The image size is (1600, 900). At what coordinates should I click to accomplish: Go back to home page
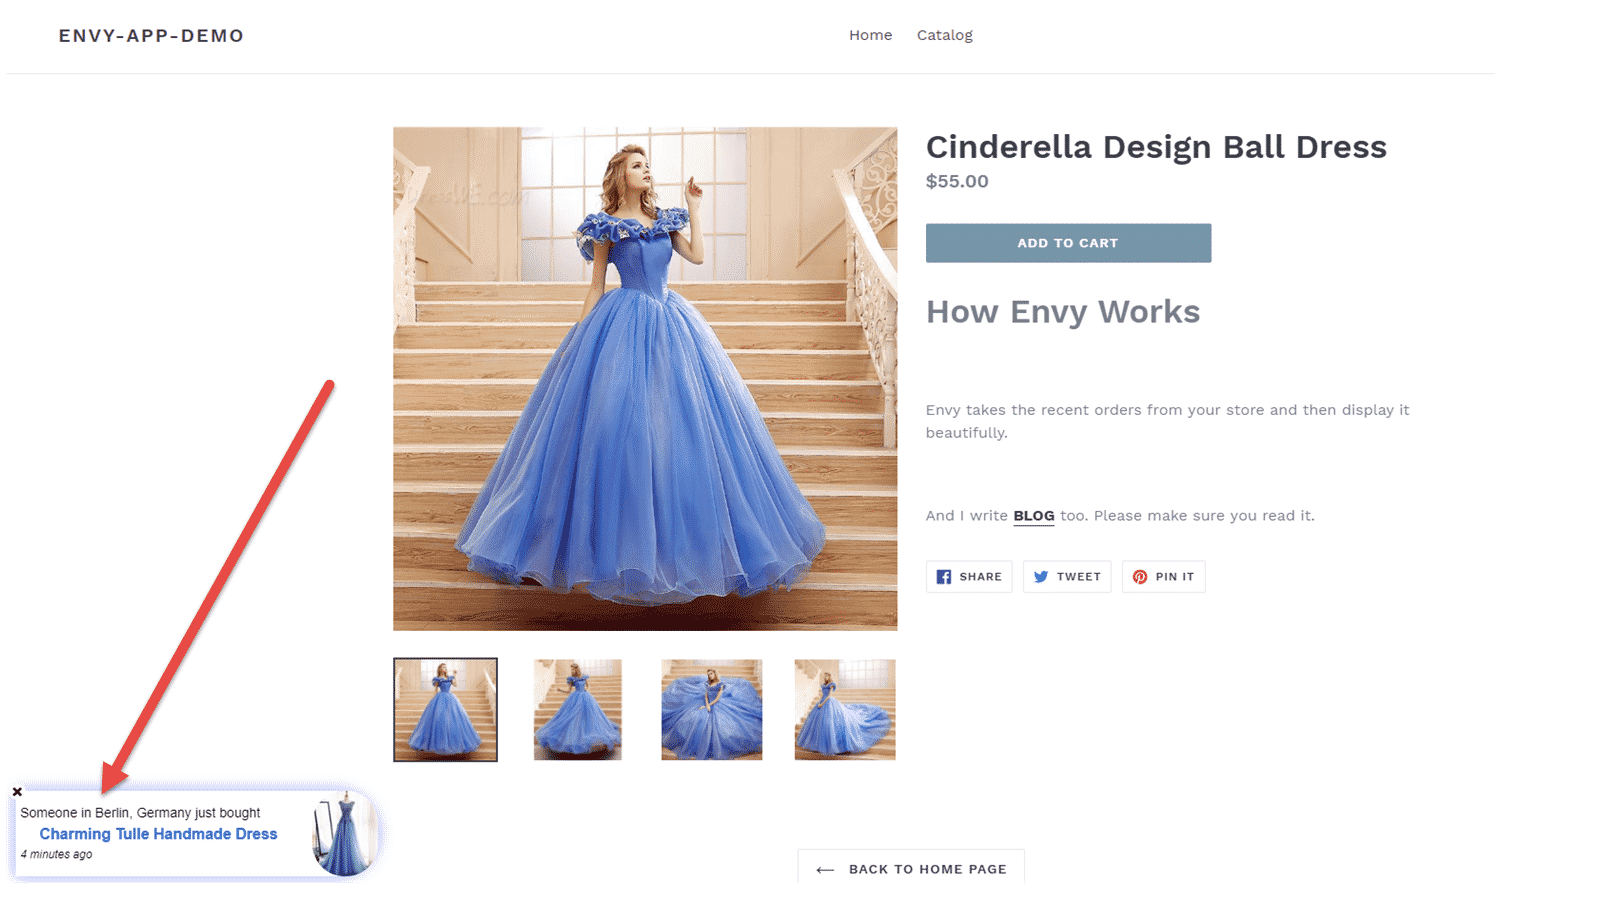tap(927, 870)
